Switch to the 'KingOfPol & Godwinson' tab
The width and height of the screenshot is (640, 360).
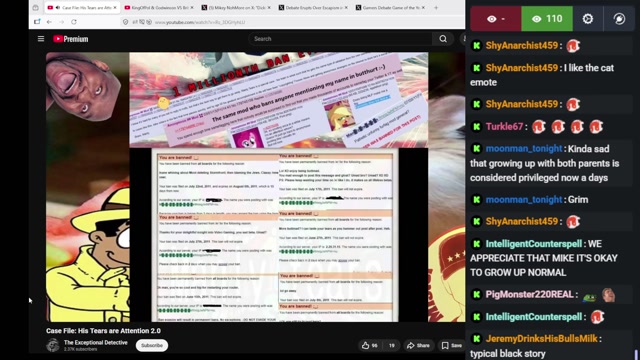(x=159, y=7)
